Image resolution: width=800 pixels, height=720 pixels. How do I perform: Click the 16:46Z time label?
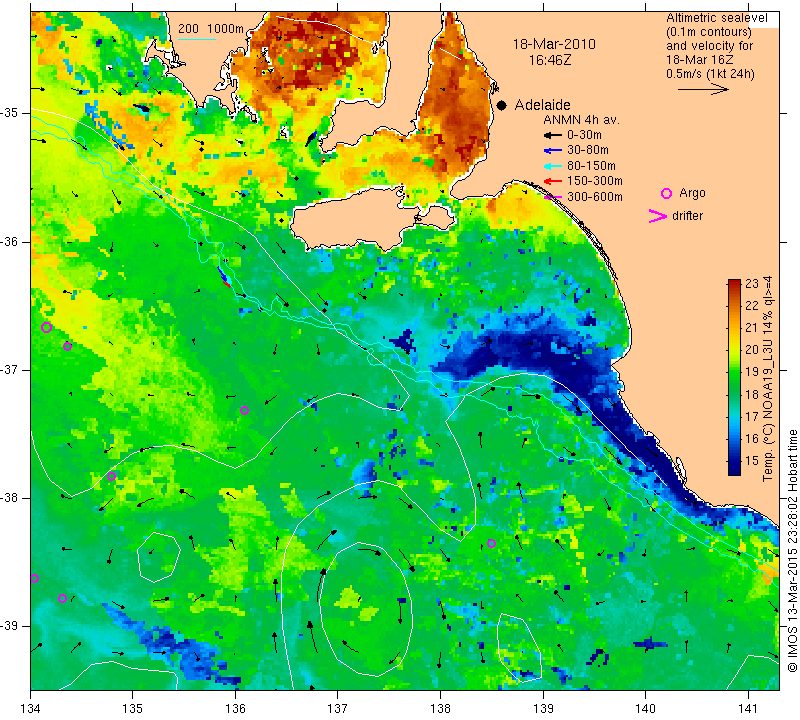tap(549, 60)
